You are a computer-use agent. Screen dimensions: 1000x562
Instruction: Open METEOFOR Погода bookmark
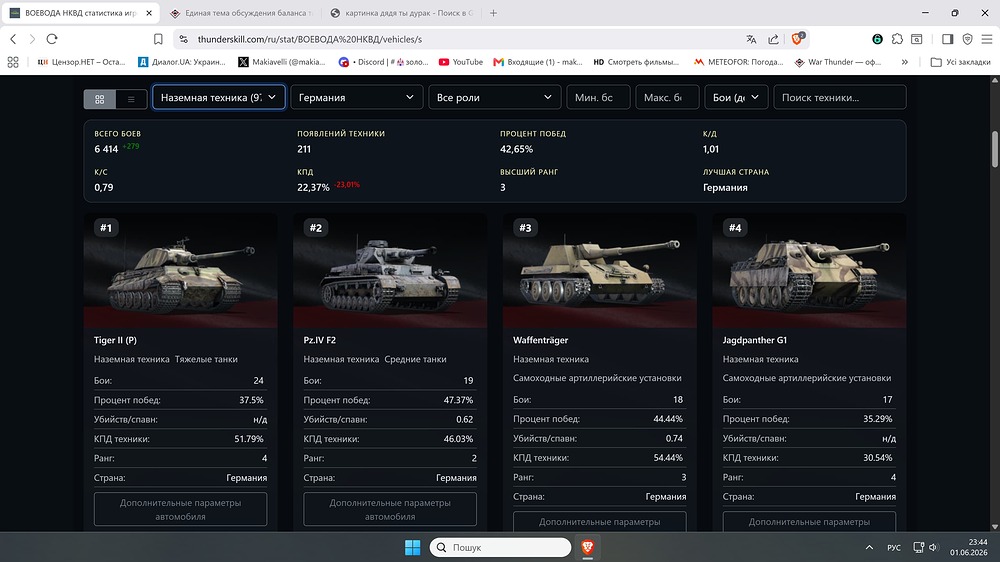click(739, 62)
